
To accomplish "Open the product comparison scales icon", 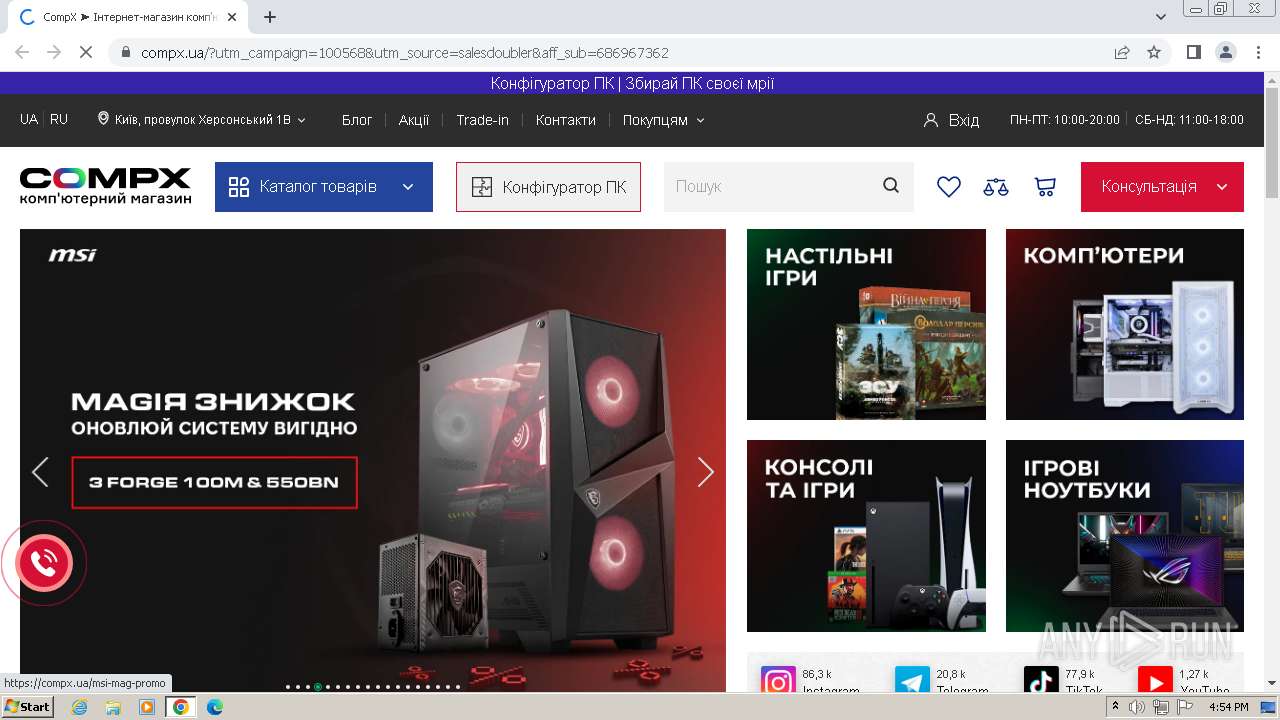I will [x=996, y=187].
